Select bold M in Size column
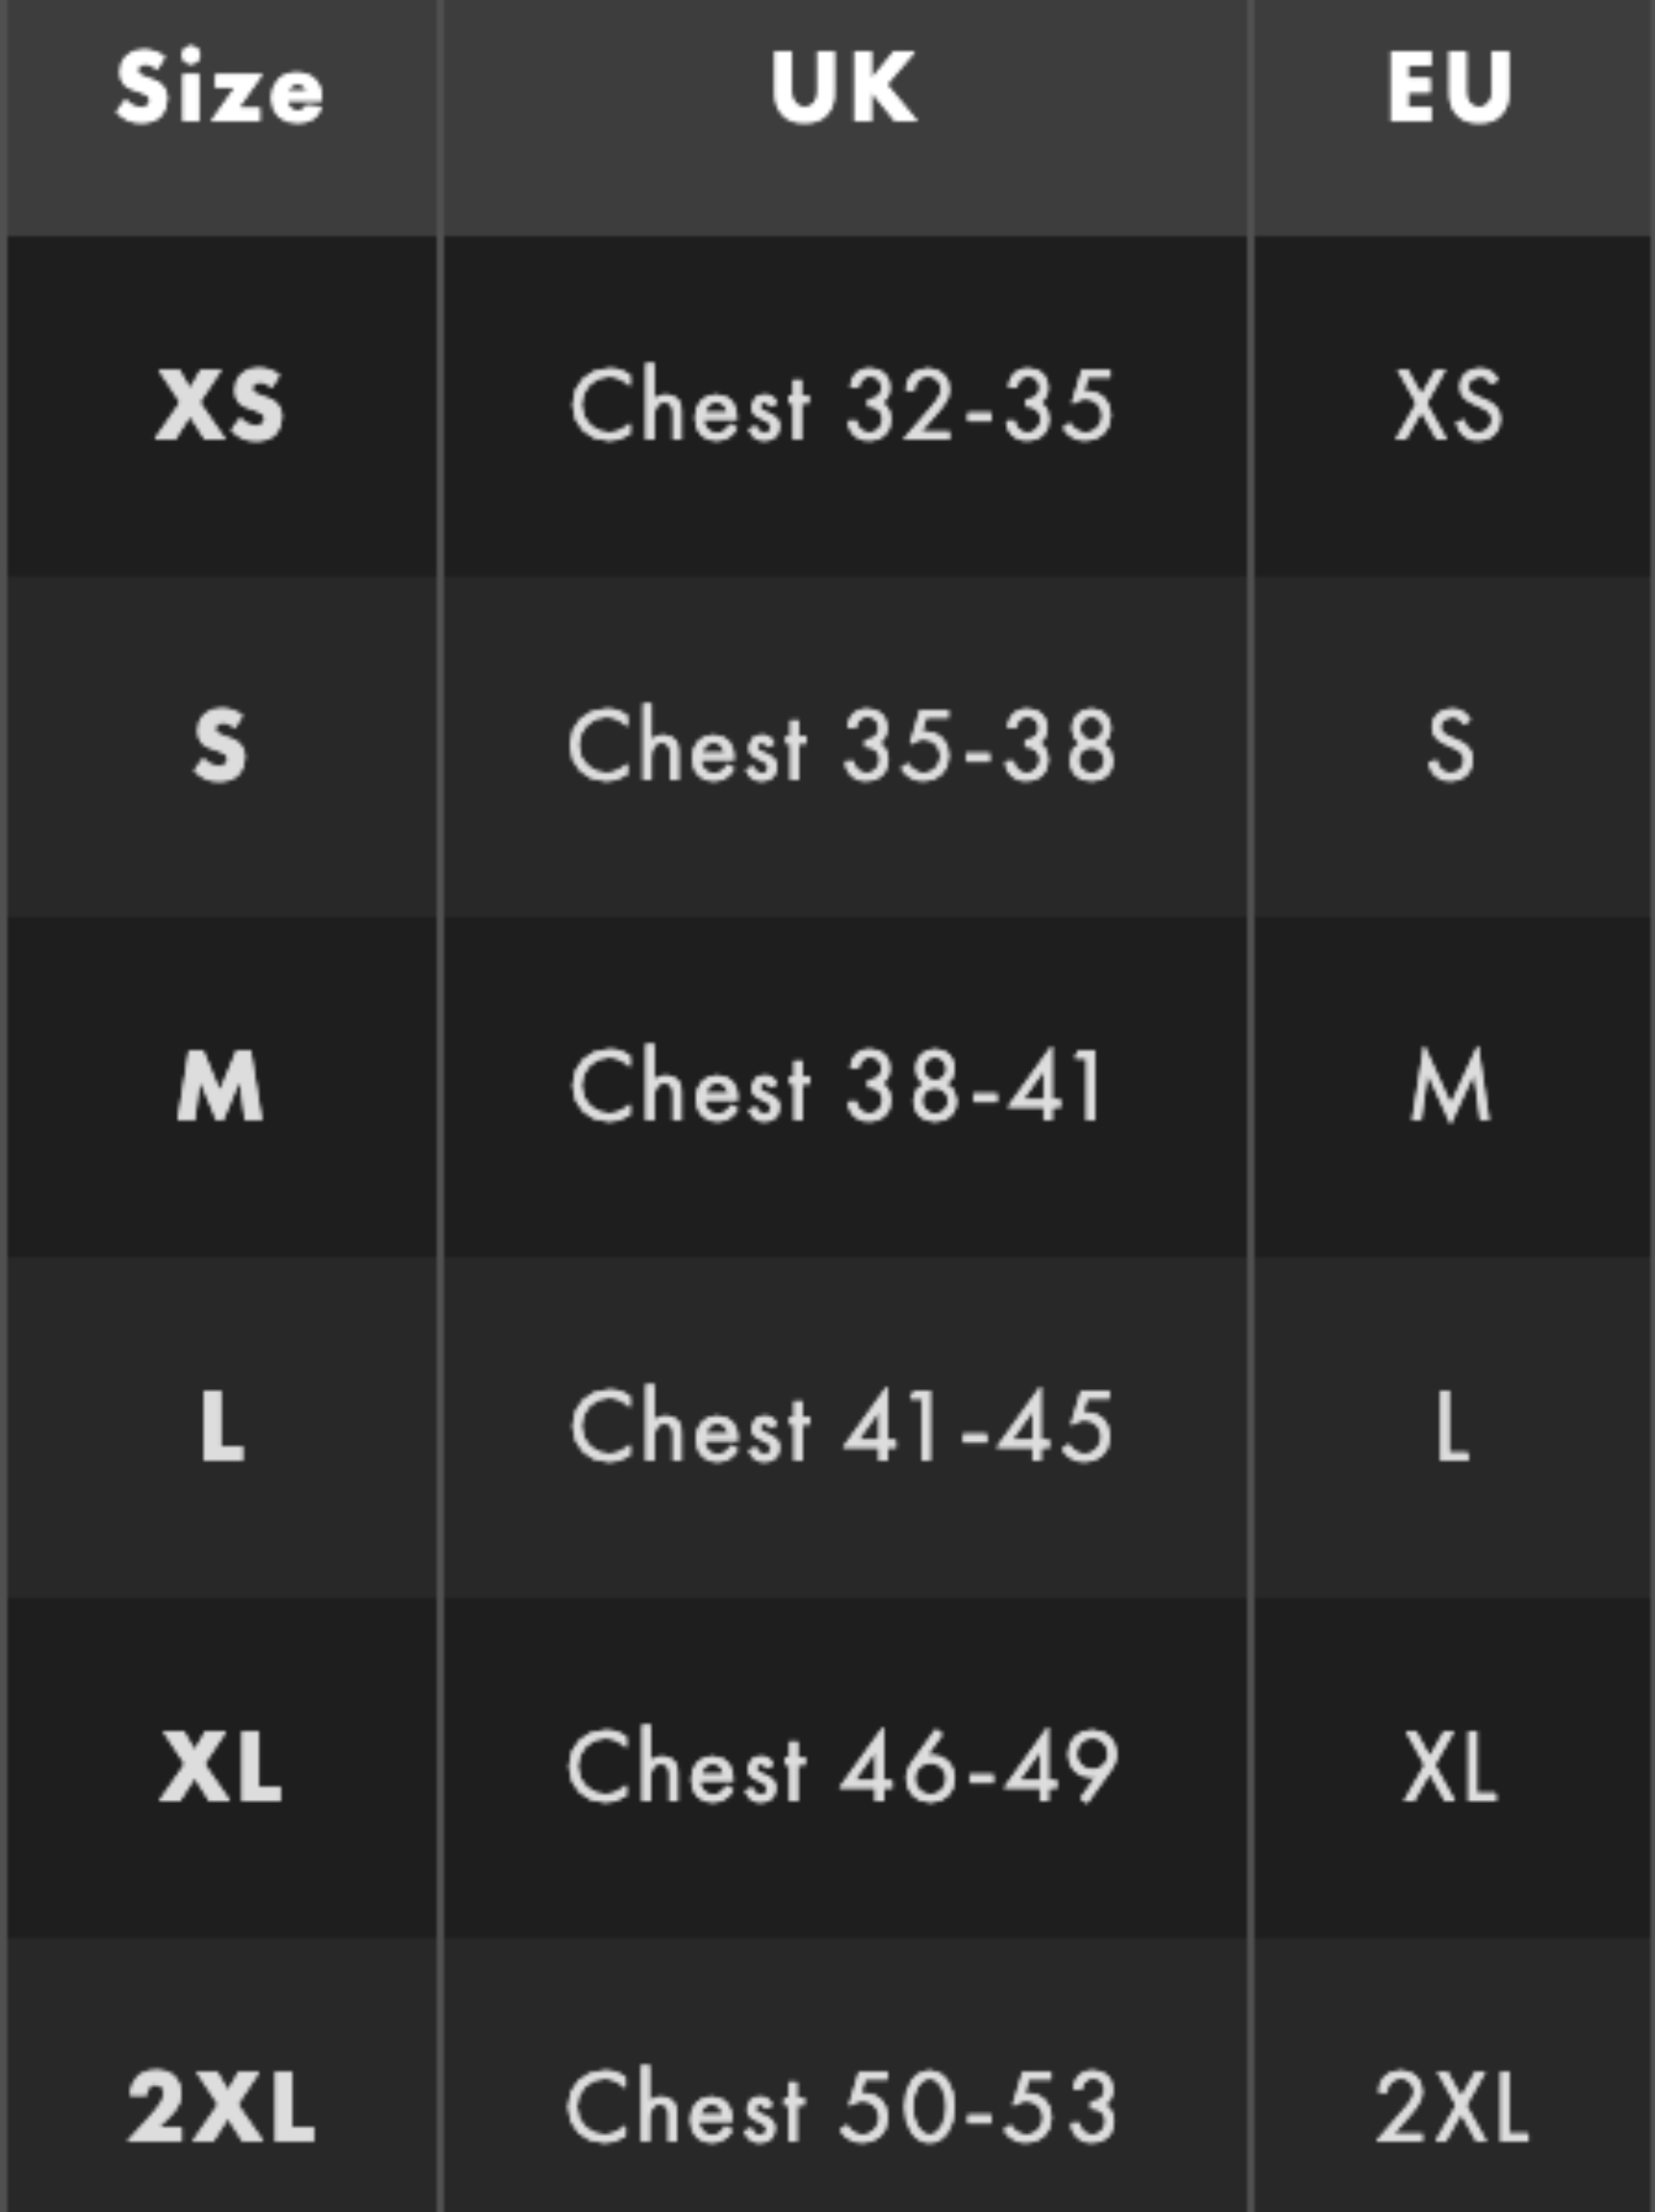This screenshot has width=1655, height=2212. (220, 1087)
